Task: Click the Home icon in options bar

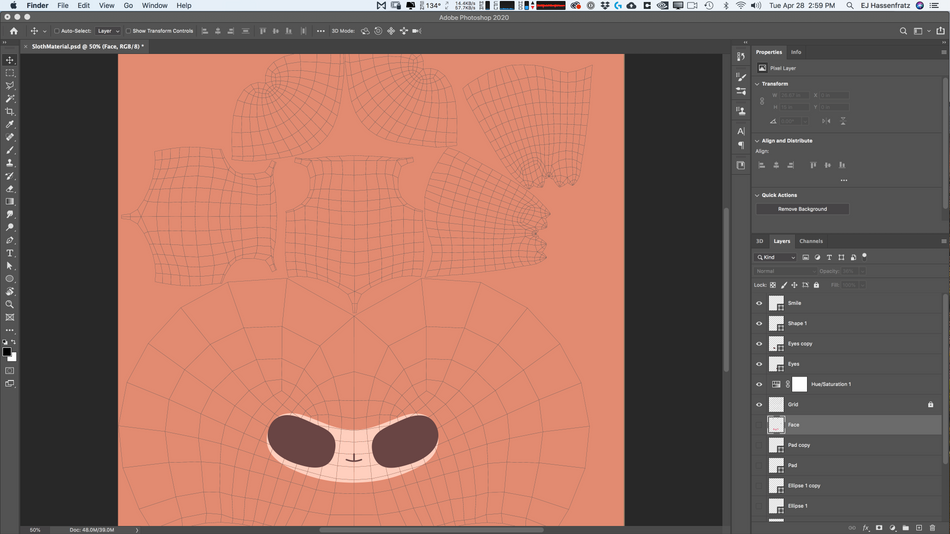Action: (x=13, y=31)
